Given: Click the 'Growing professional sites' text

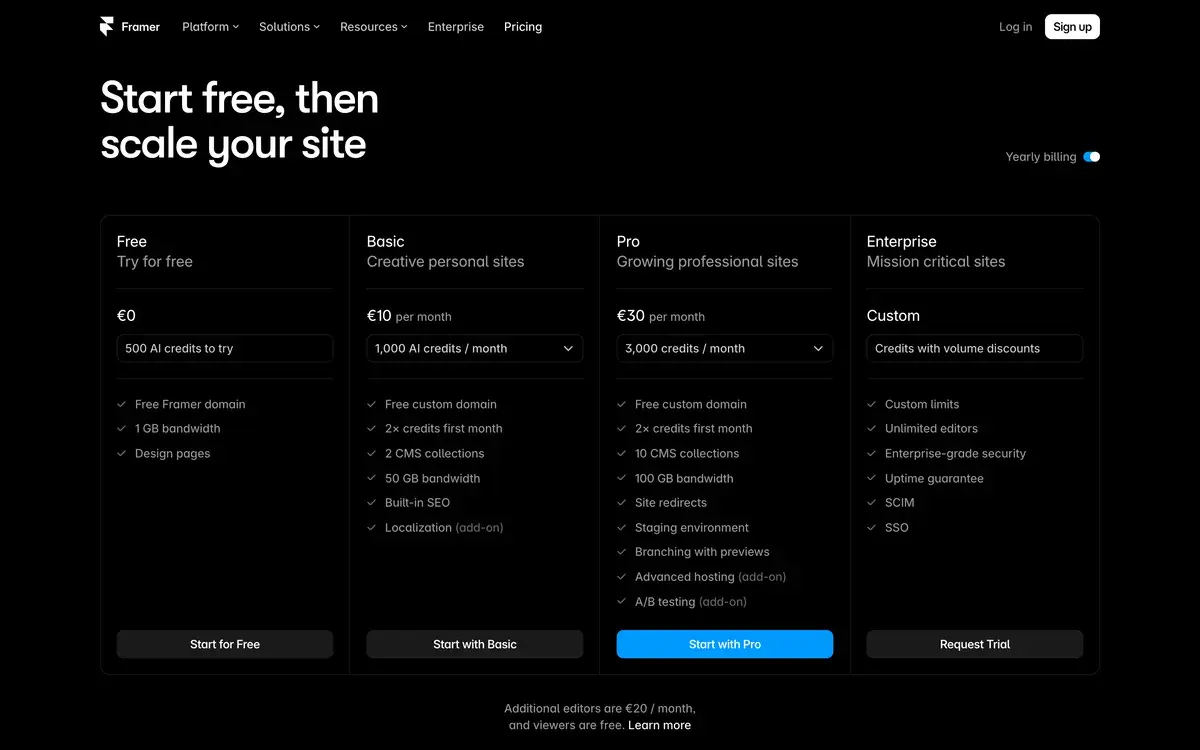Looking at the screenshot, I should click(707, 262).
